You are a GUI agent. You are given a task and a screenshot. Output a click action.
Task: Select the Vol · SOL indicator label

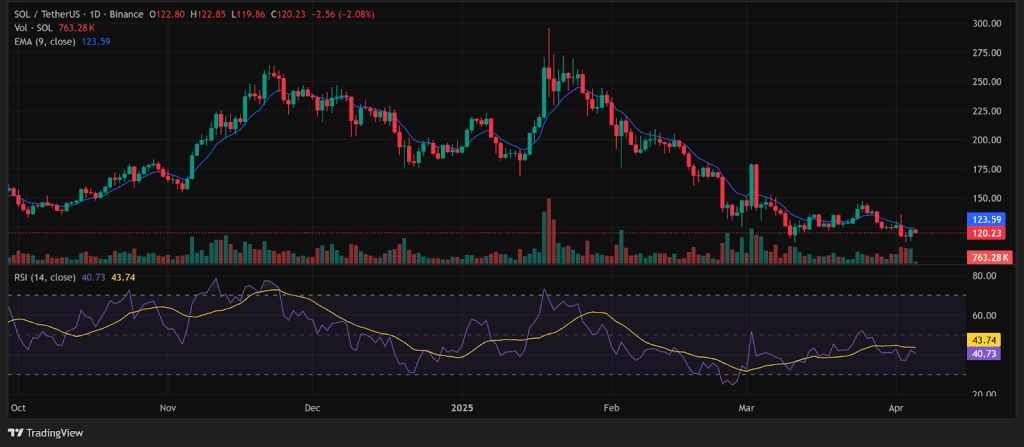coord(32,29)
